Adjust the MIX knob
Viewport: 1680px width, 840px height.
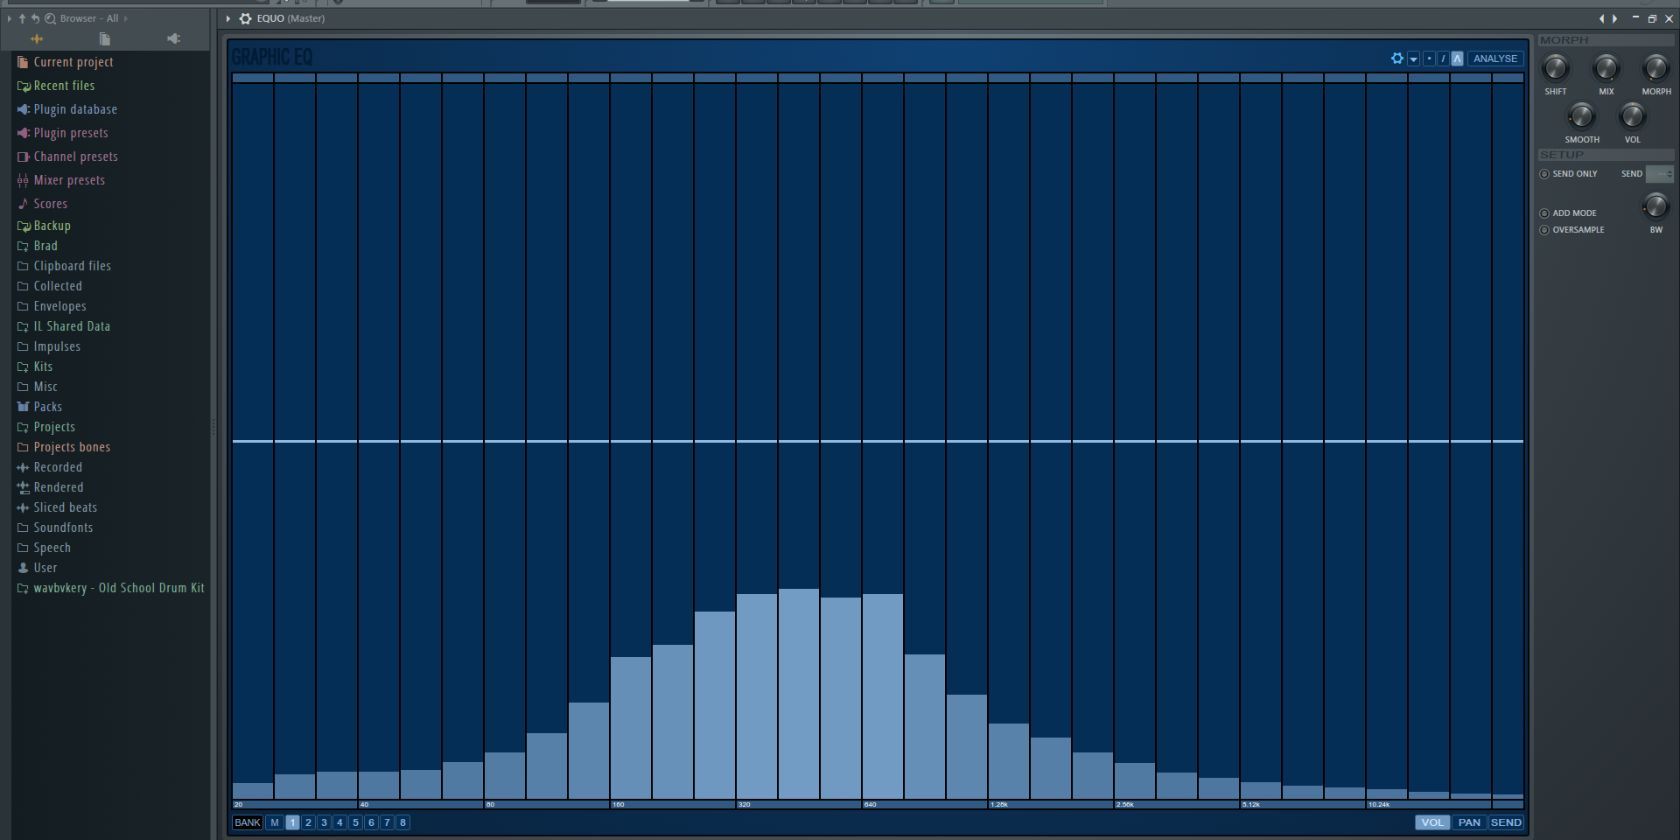tap(1606, 68)
